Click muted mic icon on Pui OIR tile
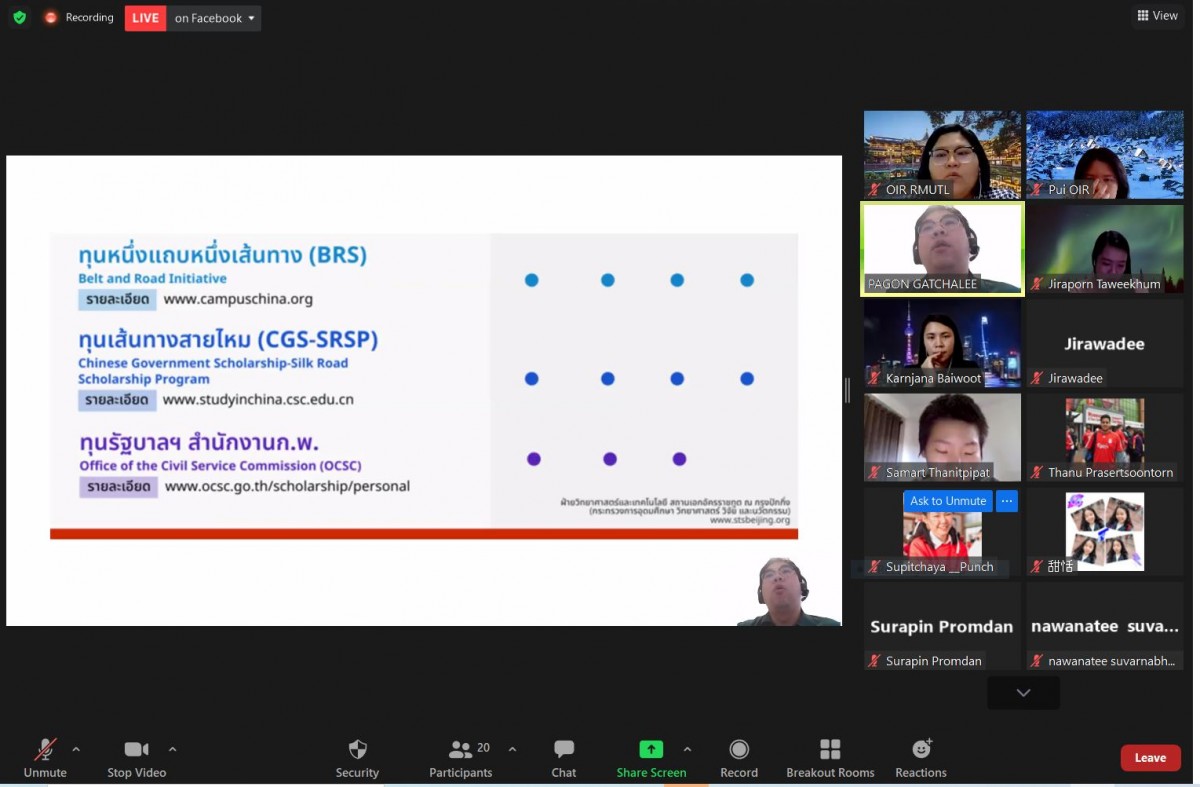Screen dimensions: 1200x787 click(1037, 189)
